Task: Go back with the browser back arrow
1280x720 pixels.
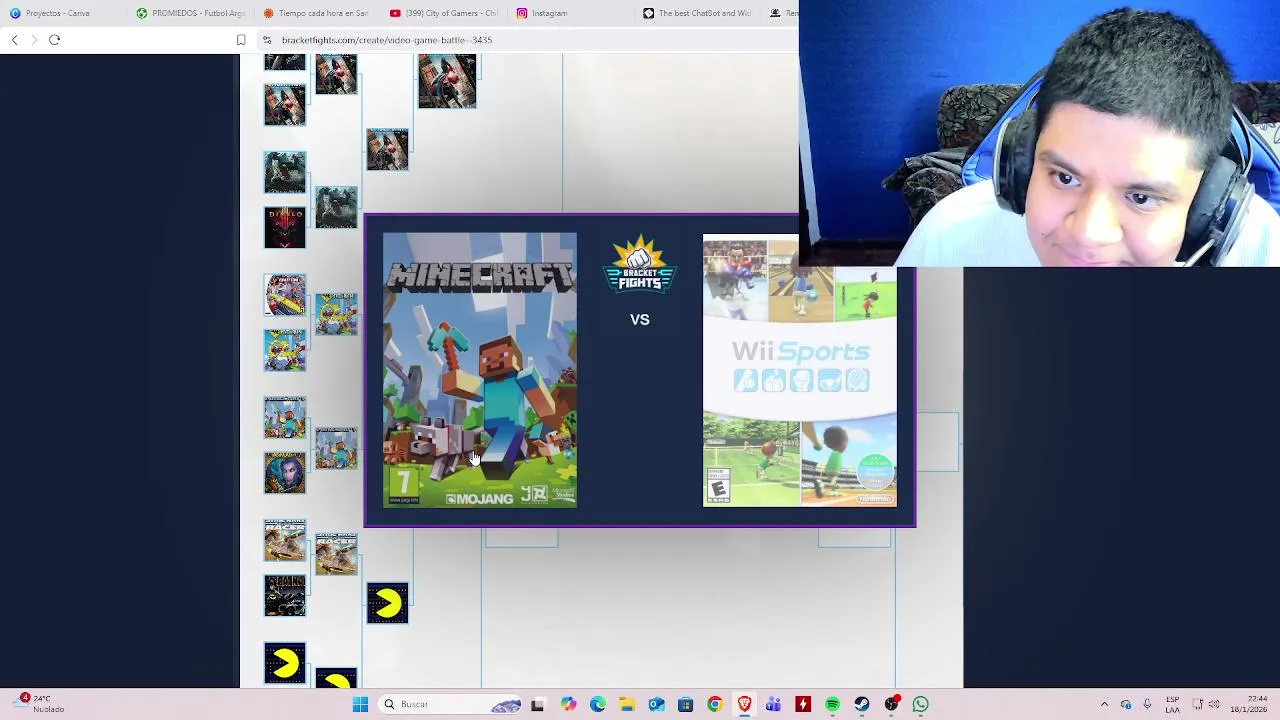Action: 14,40
